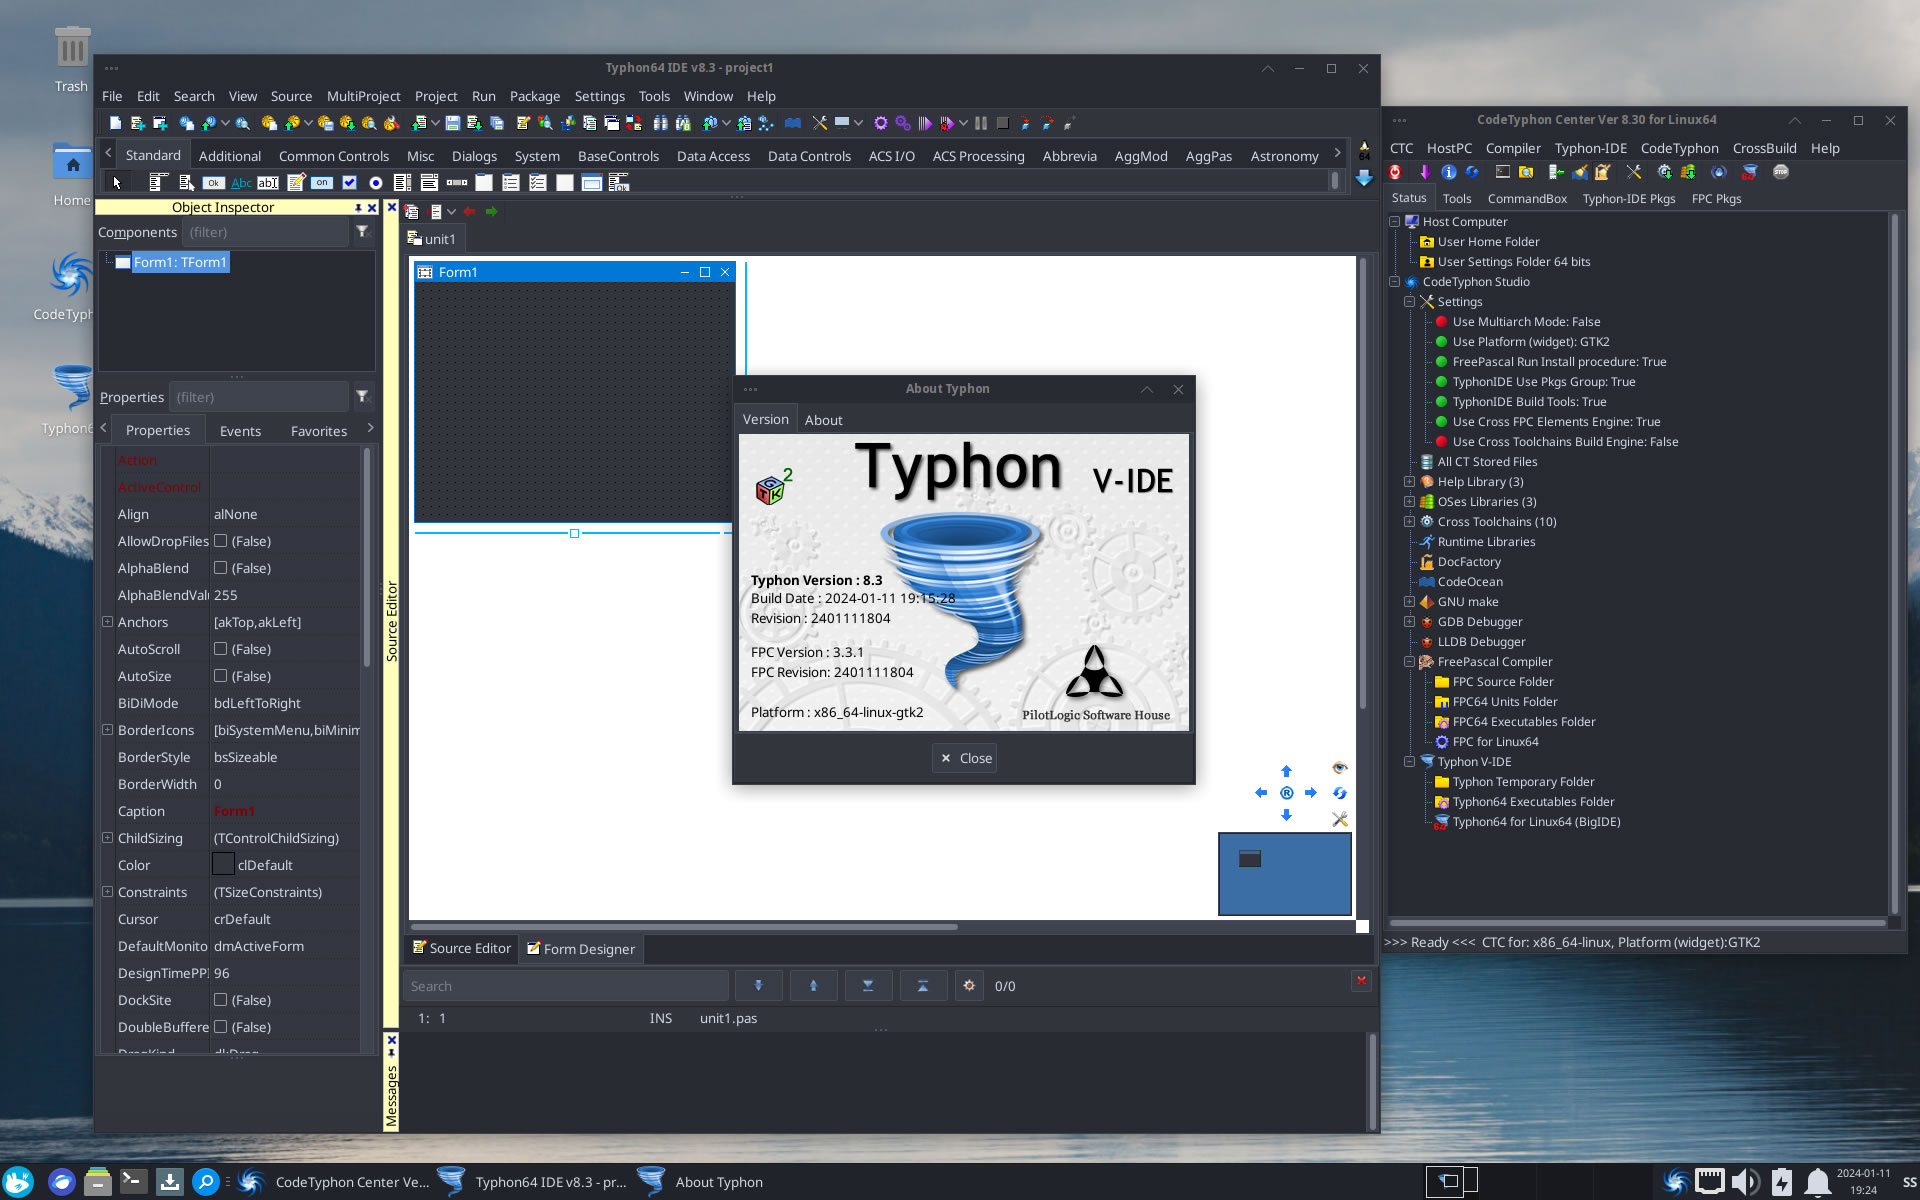Viewport: 1920px width, 1200px height.
Task: Click red power icon in CodeTyphon Center
Action: pyautogui.click(x=1395, y=172)
